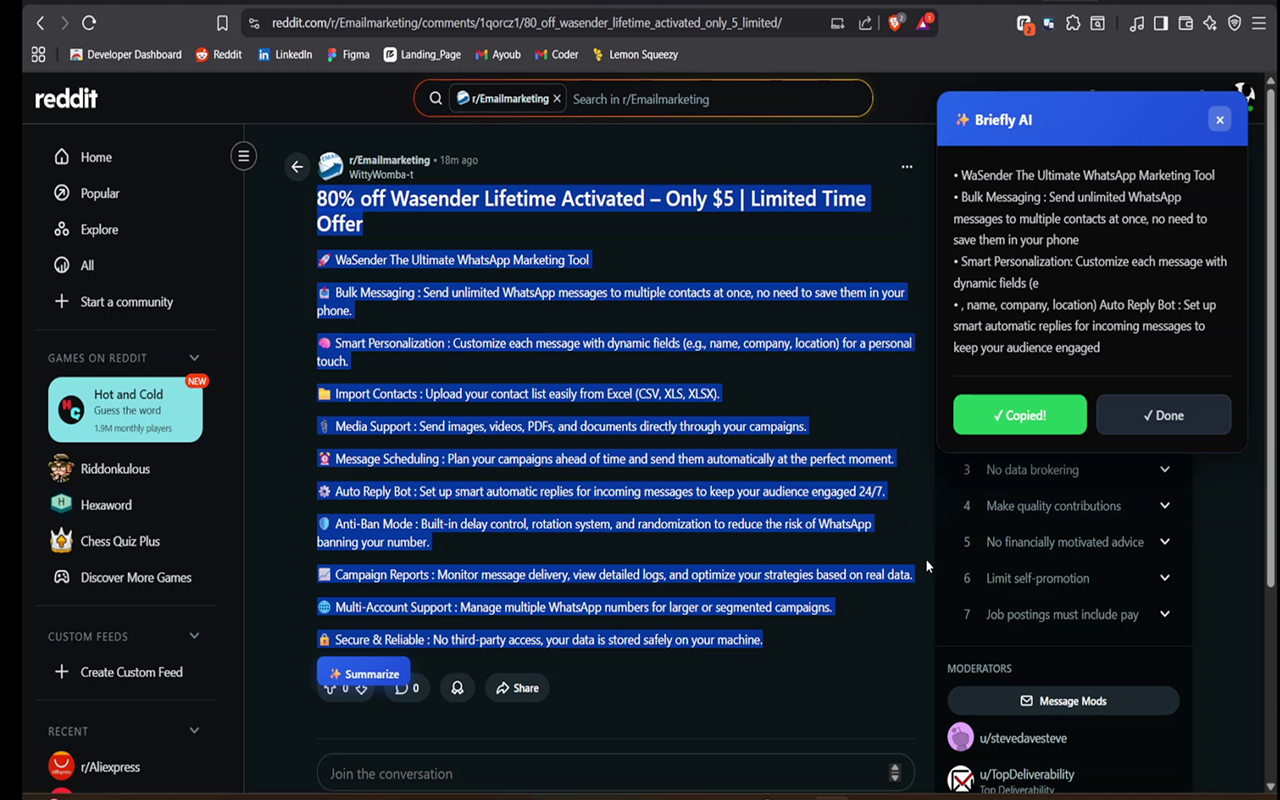Open moderator u/stevedavesteve profile

1023,738
